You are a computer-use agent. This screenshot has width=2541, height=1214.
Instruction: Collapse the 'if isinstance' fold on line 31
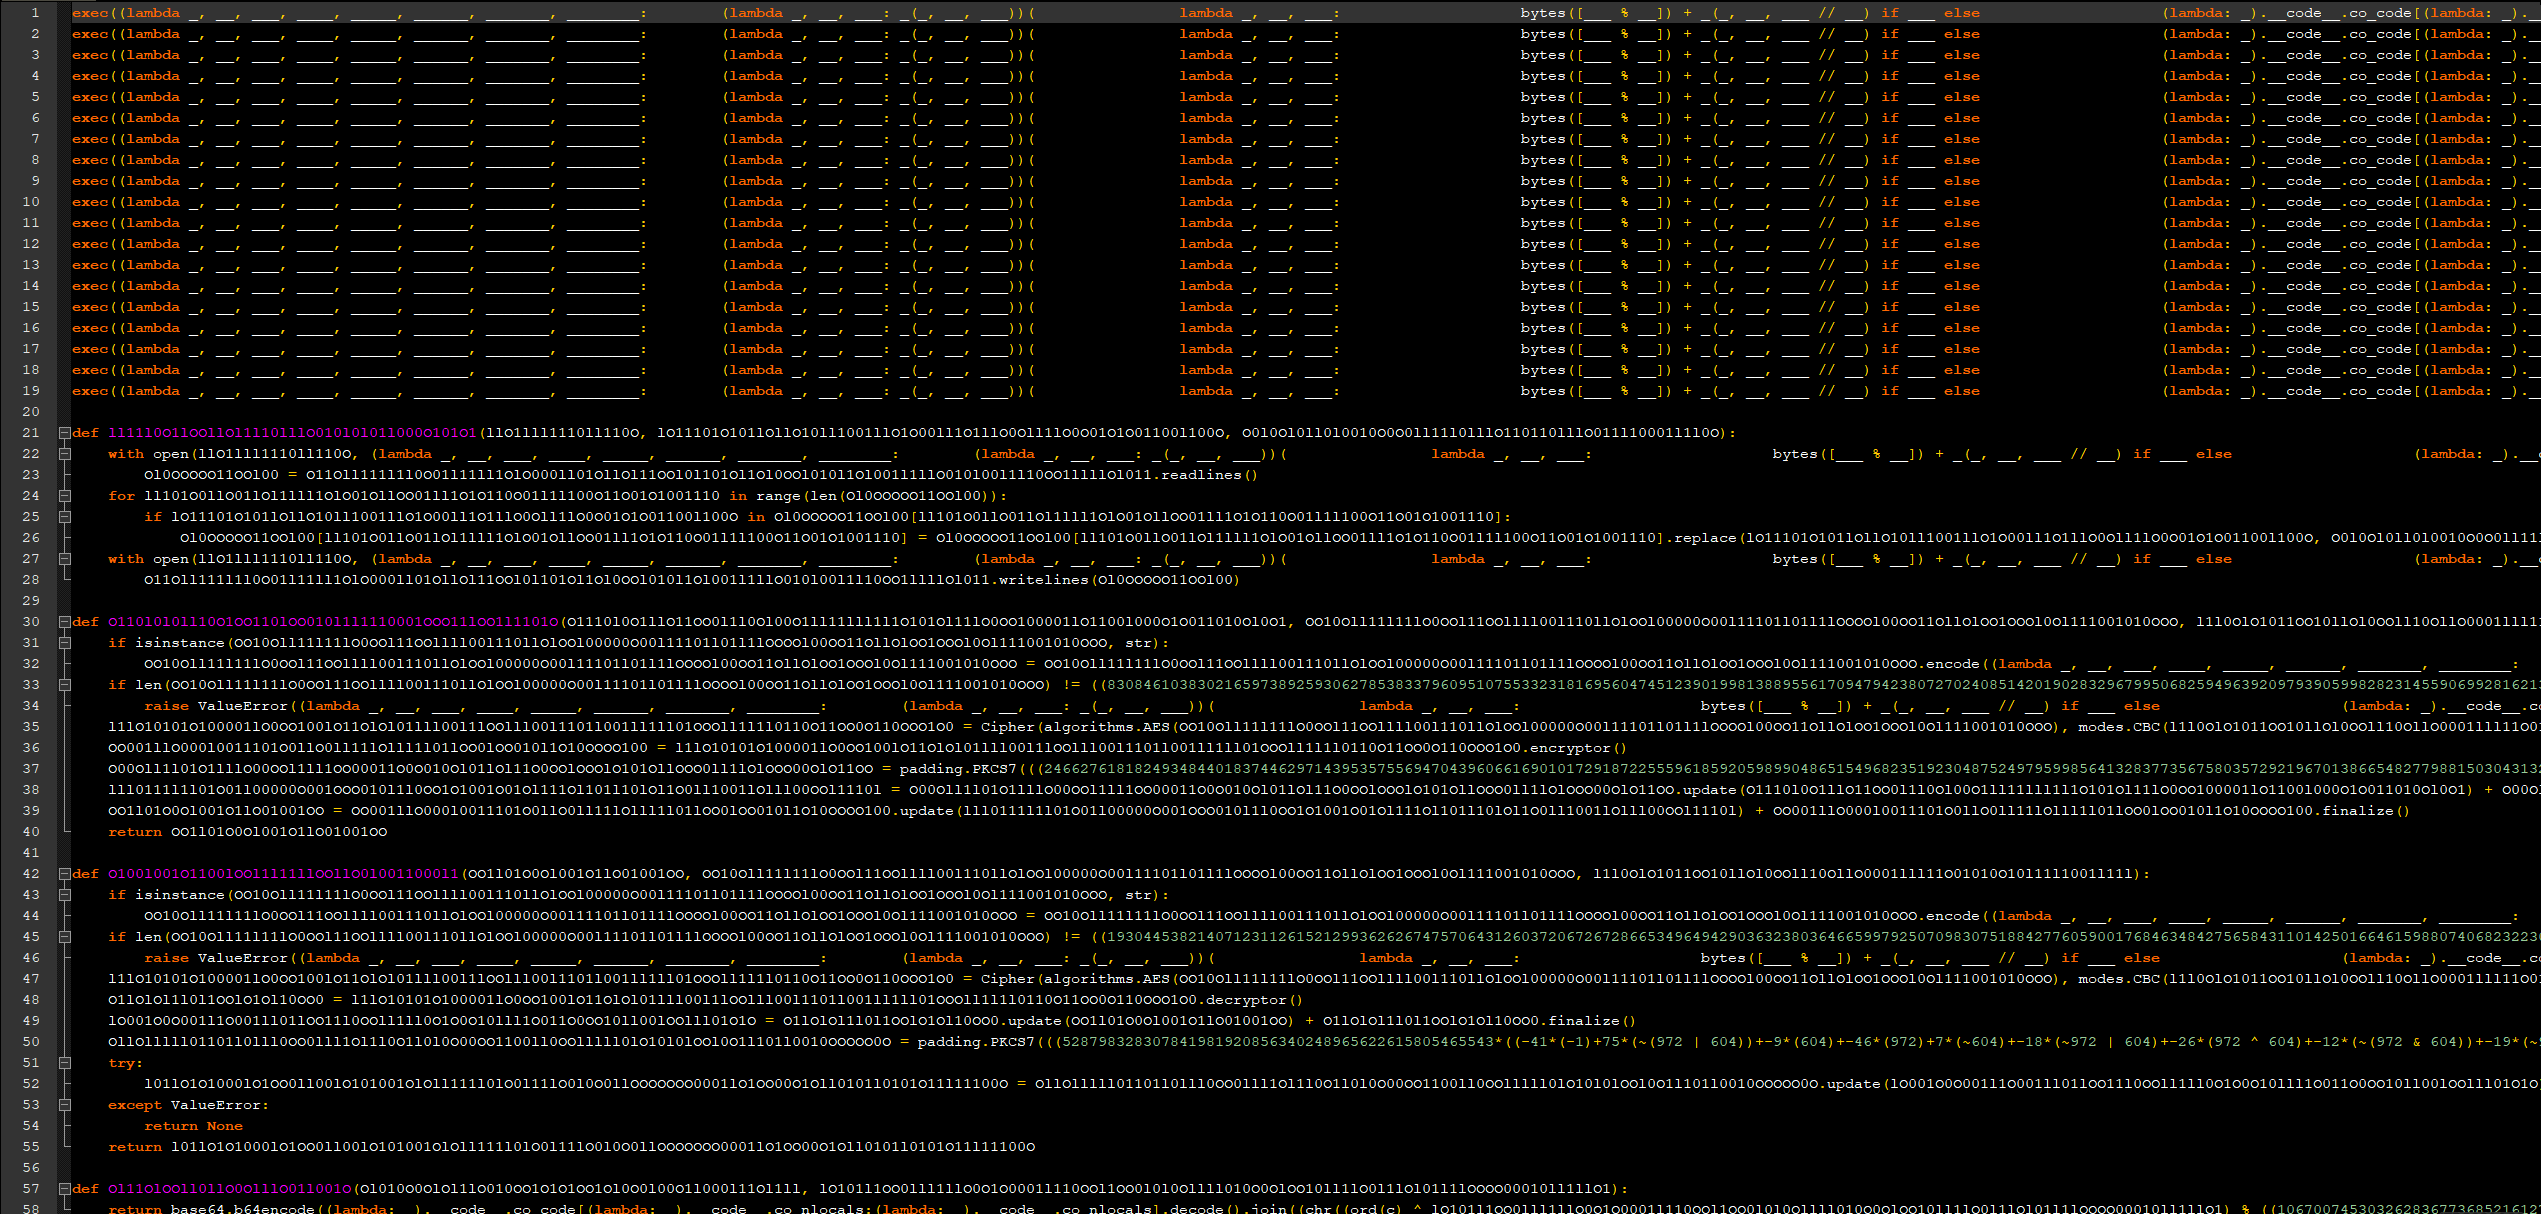pyautogui.click(x=64, y=643)
